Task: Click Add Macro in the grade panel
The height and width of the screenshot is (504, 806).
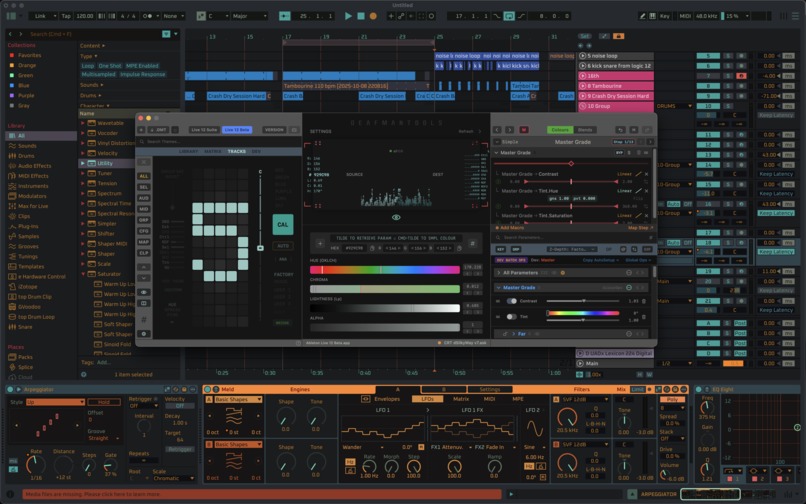Action: (x=509, y=227)
